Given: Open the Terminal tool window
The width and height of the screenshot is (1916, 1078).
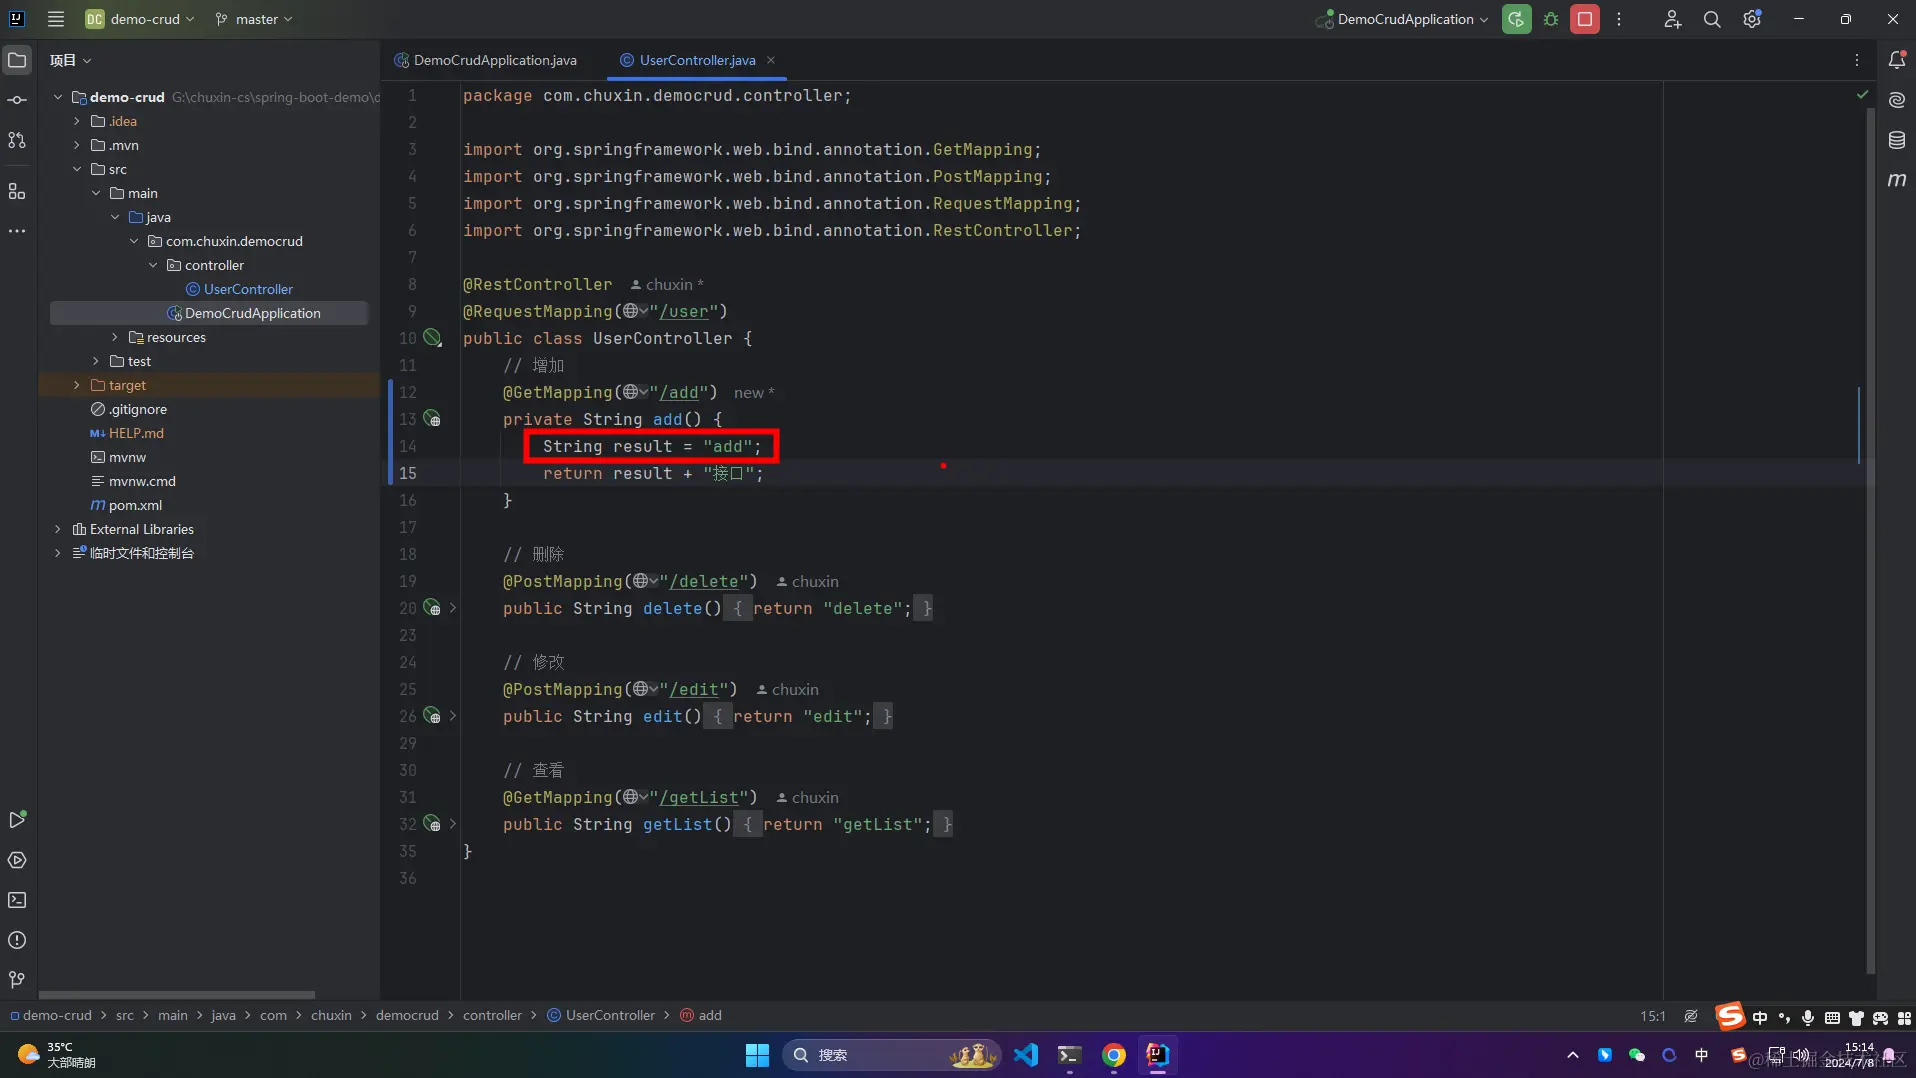Looking at the screenshot, I should click(x=17, y=900).
